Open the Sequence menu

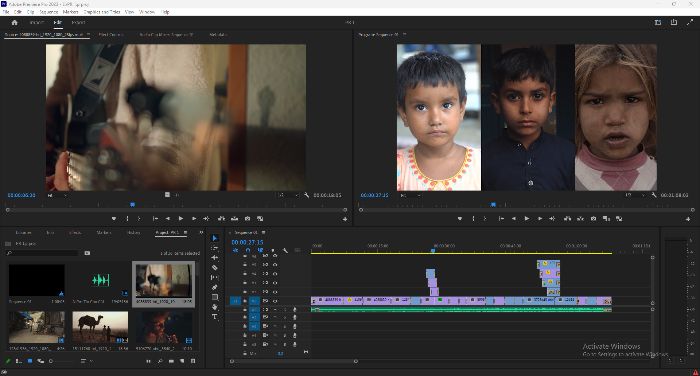coord(49,12)
